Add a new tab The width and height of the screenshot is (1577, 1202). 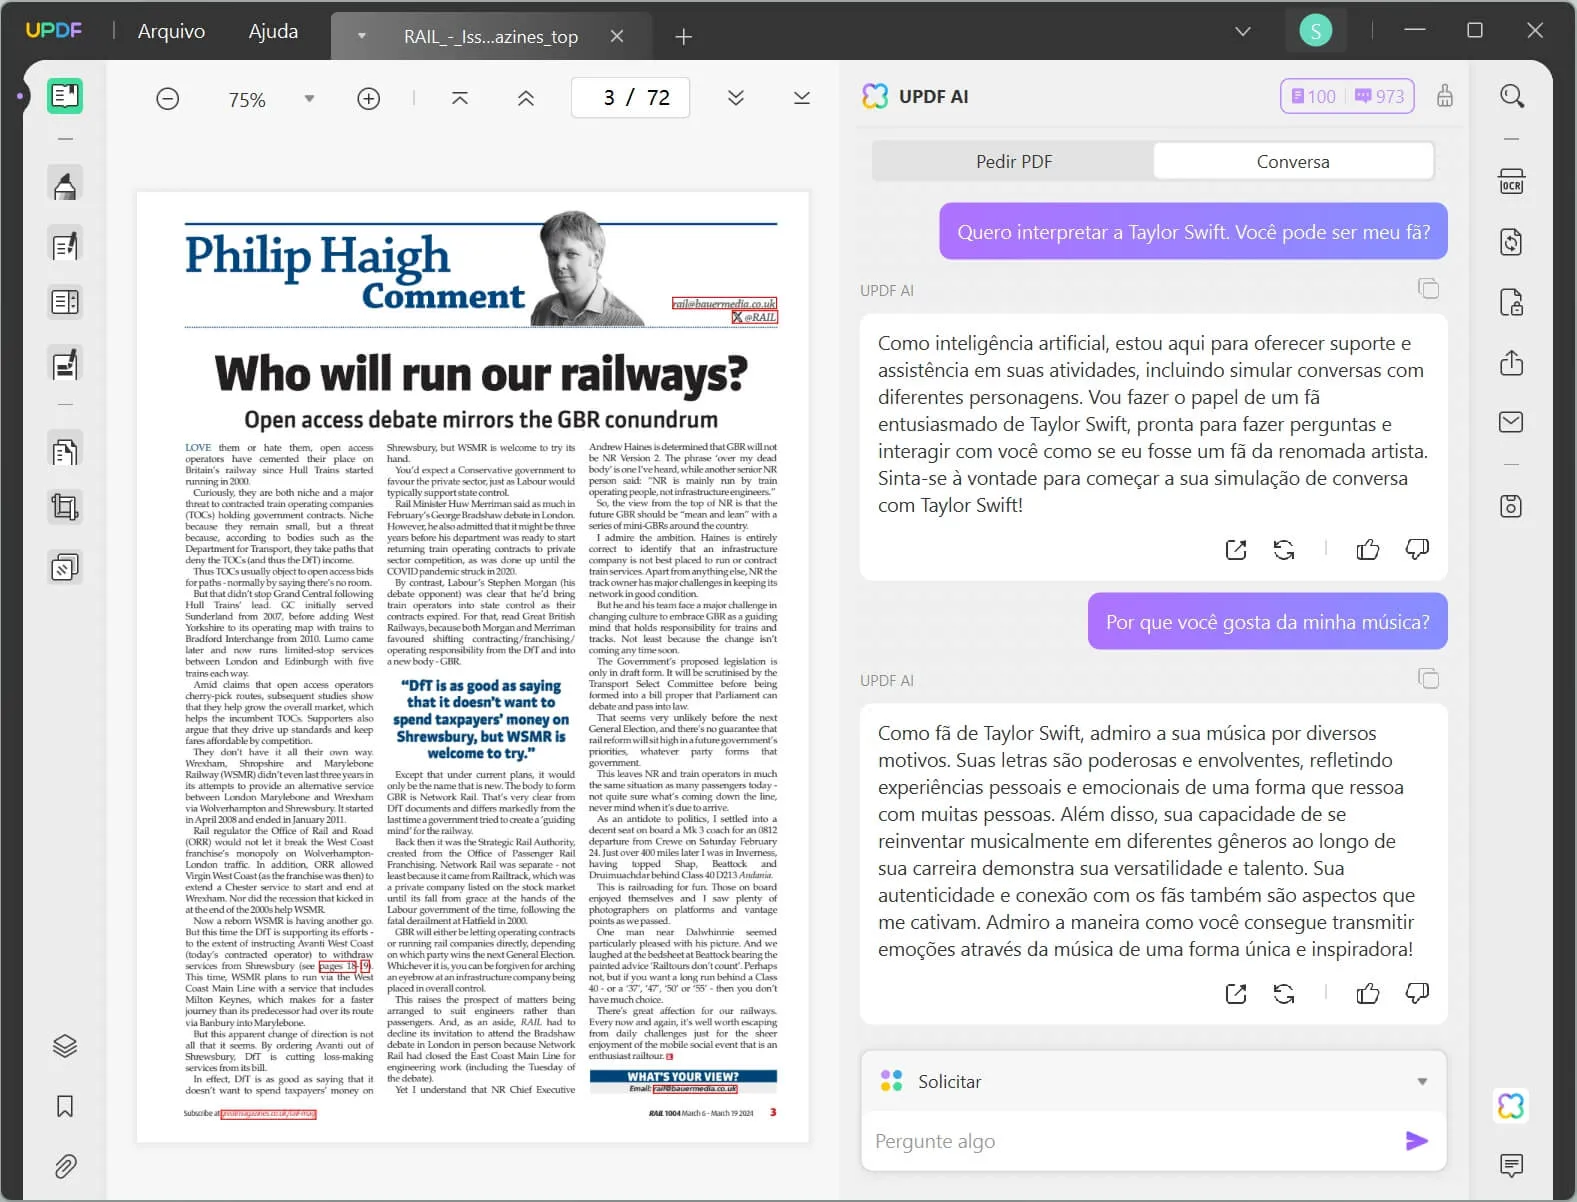coord(683,37)
